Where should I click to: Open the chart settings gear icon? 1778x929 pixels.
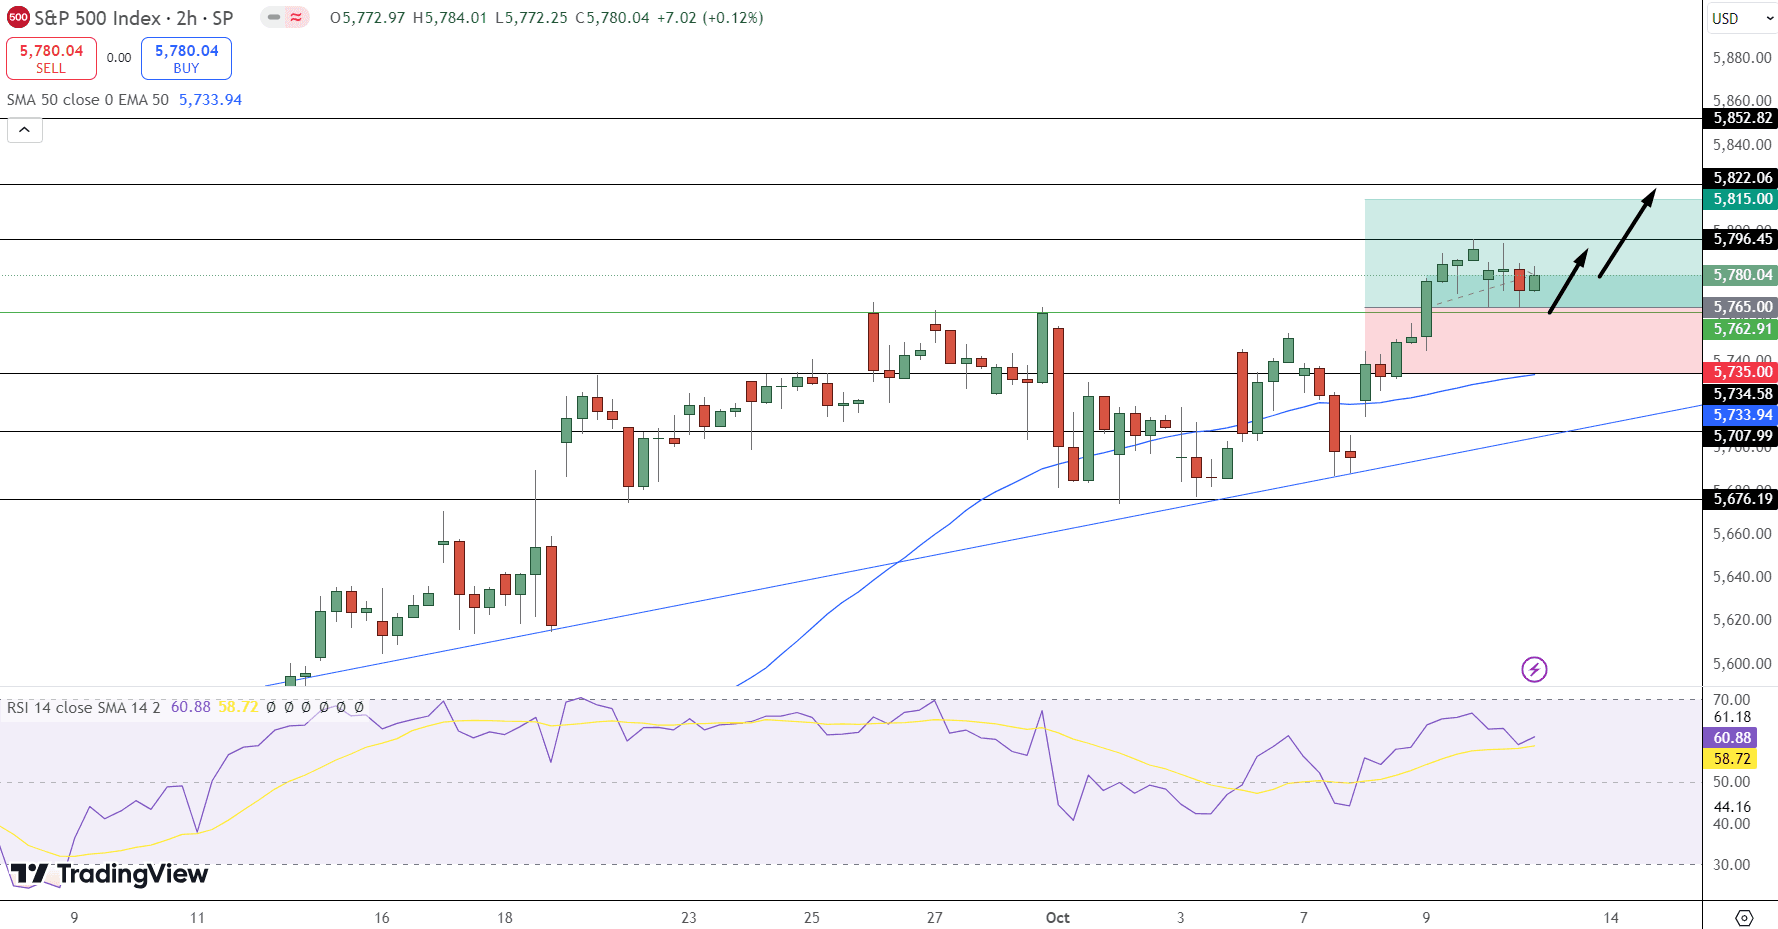1744,917
